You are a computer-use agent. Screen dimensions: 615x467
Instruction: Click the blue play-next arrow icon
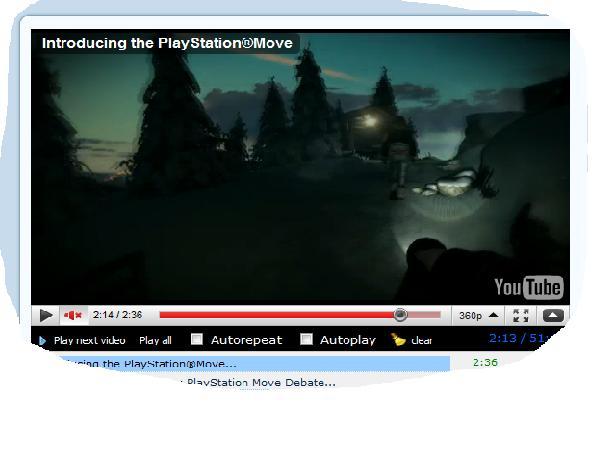pos(42,341)
